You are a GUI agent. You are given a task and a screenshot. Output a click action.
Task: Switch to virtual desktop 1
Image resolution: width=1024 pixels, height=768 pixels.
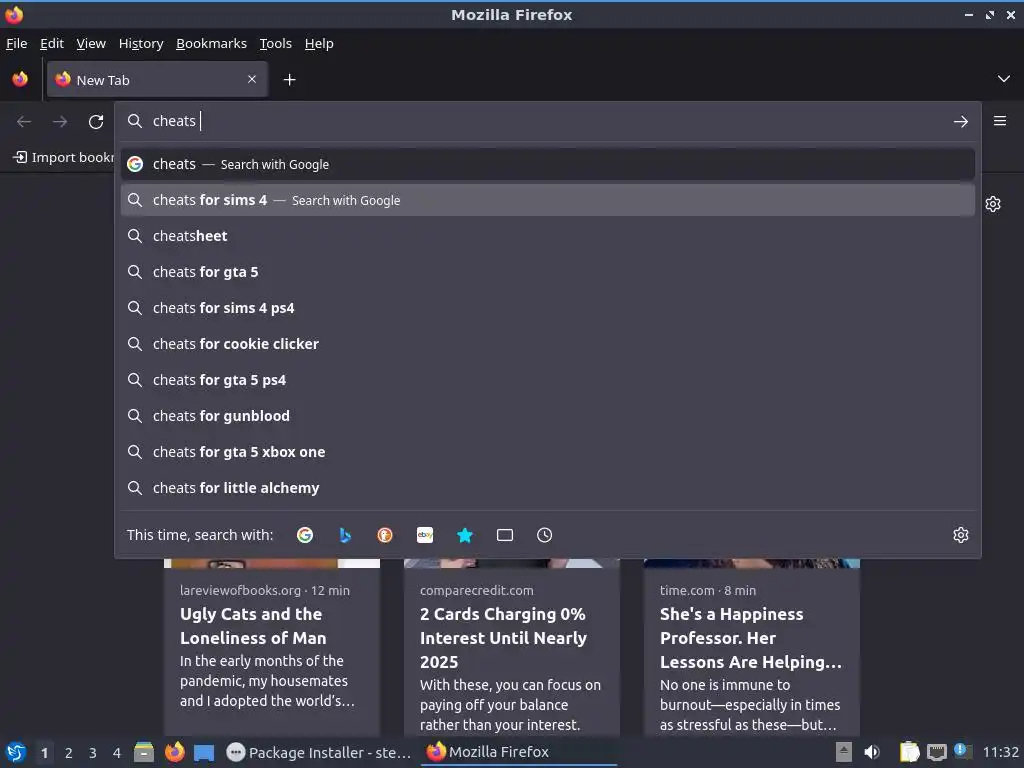coord(44,753)
